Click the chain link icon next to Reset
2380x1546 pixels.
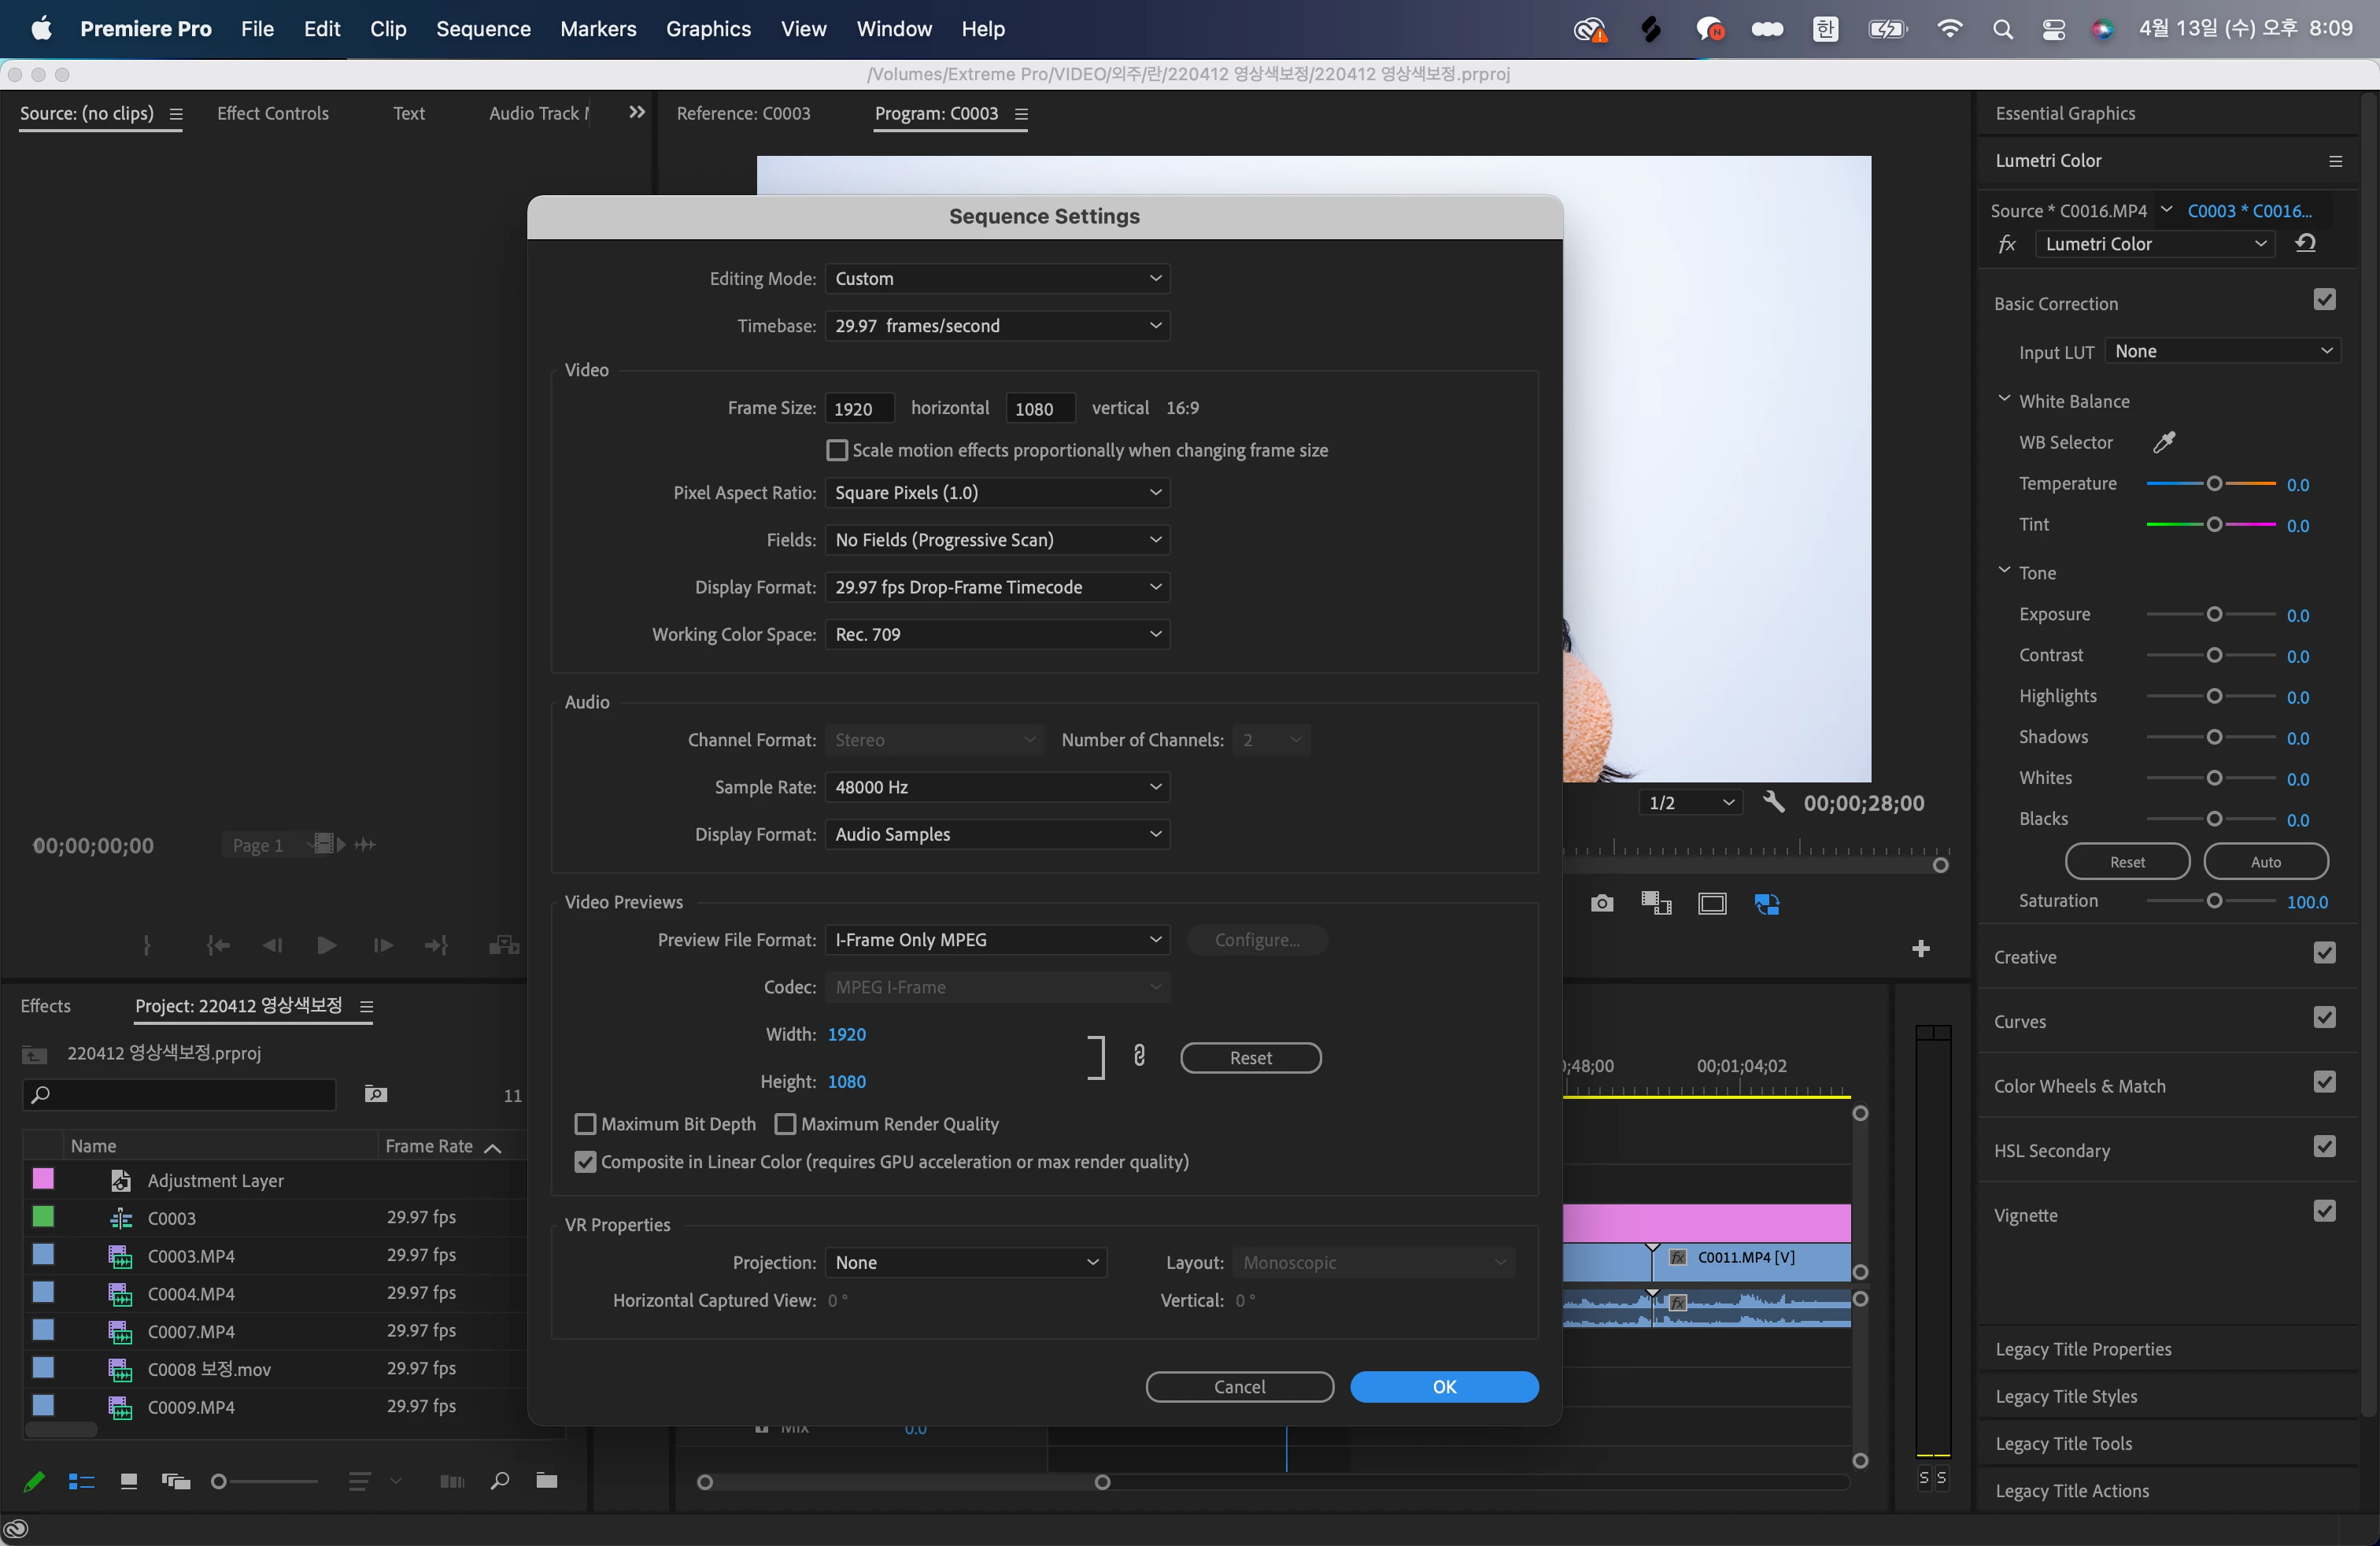[x=1139, y=1056]
